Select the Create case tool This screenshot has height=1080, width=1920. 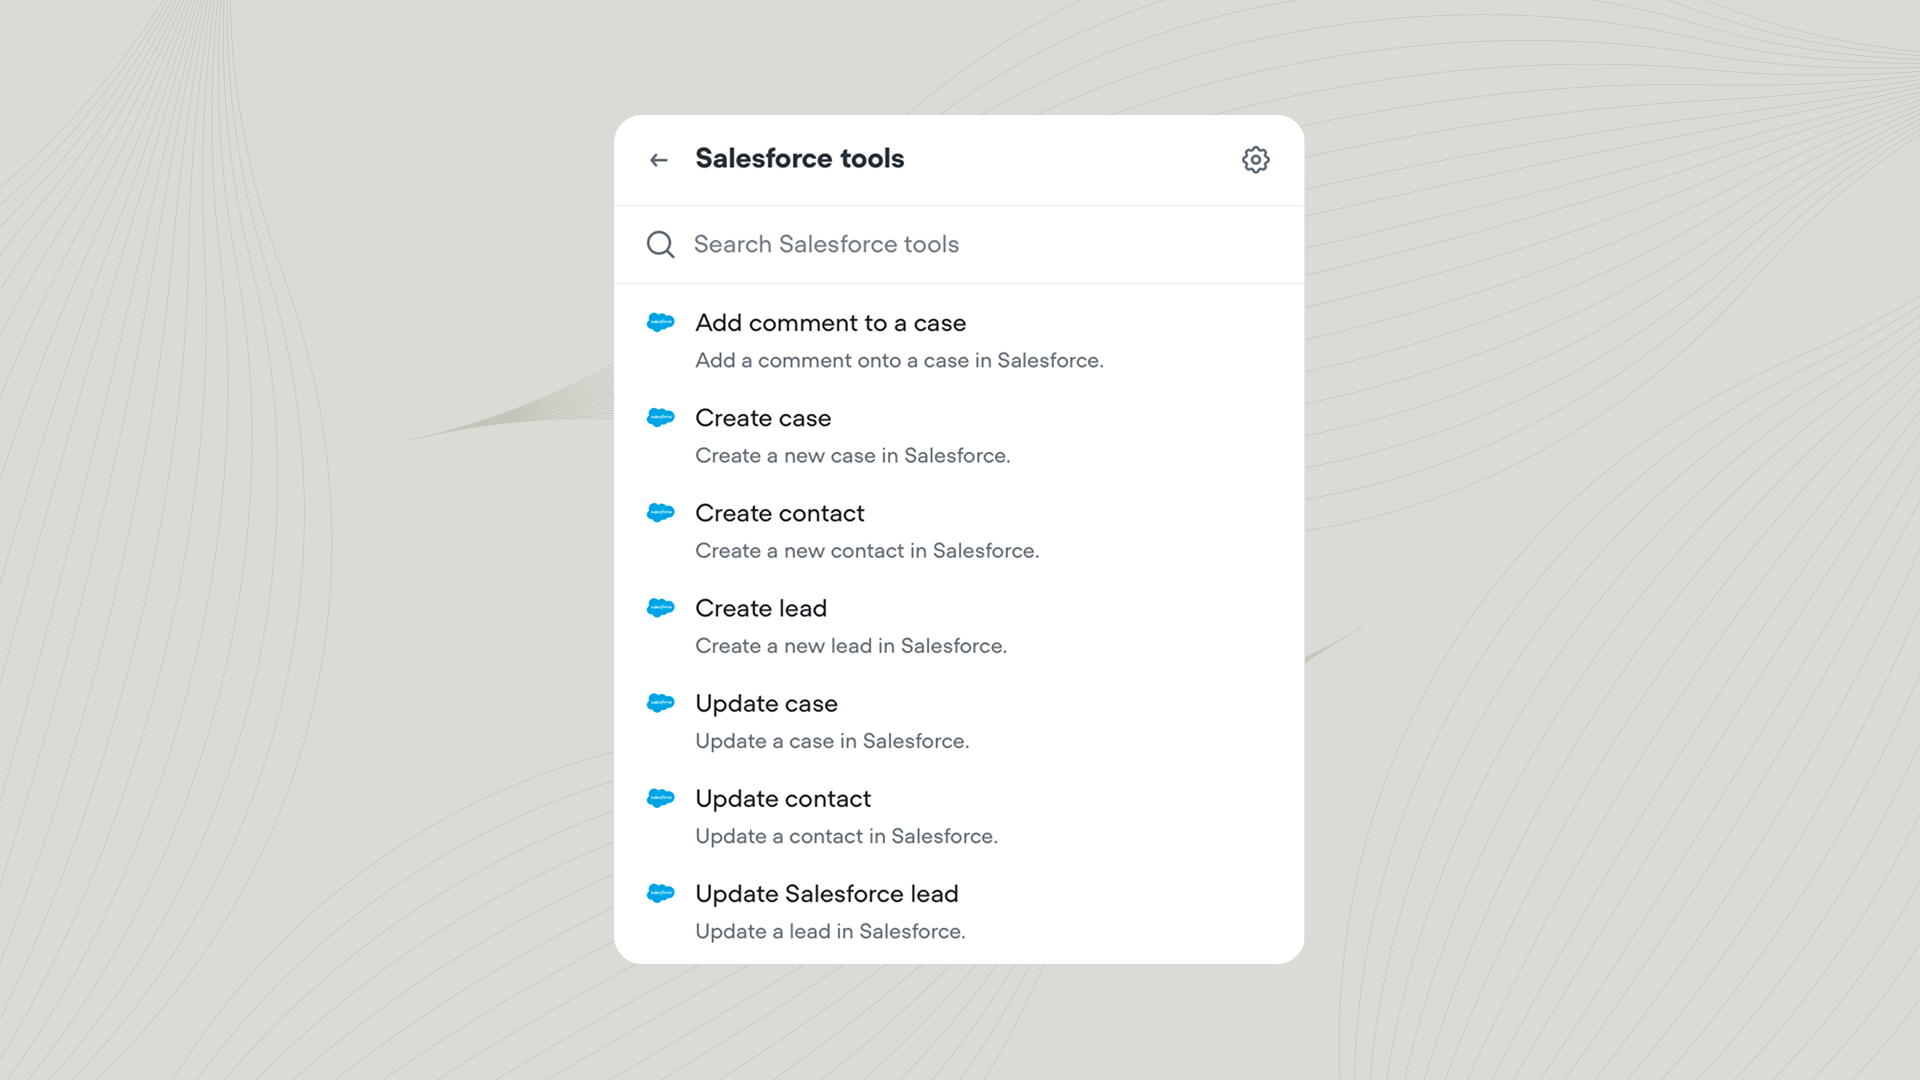click(x=763, y=417)
